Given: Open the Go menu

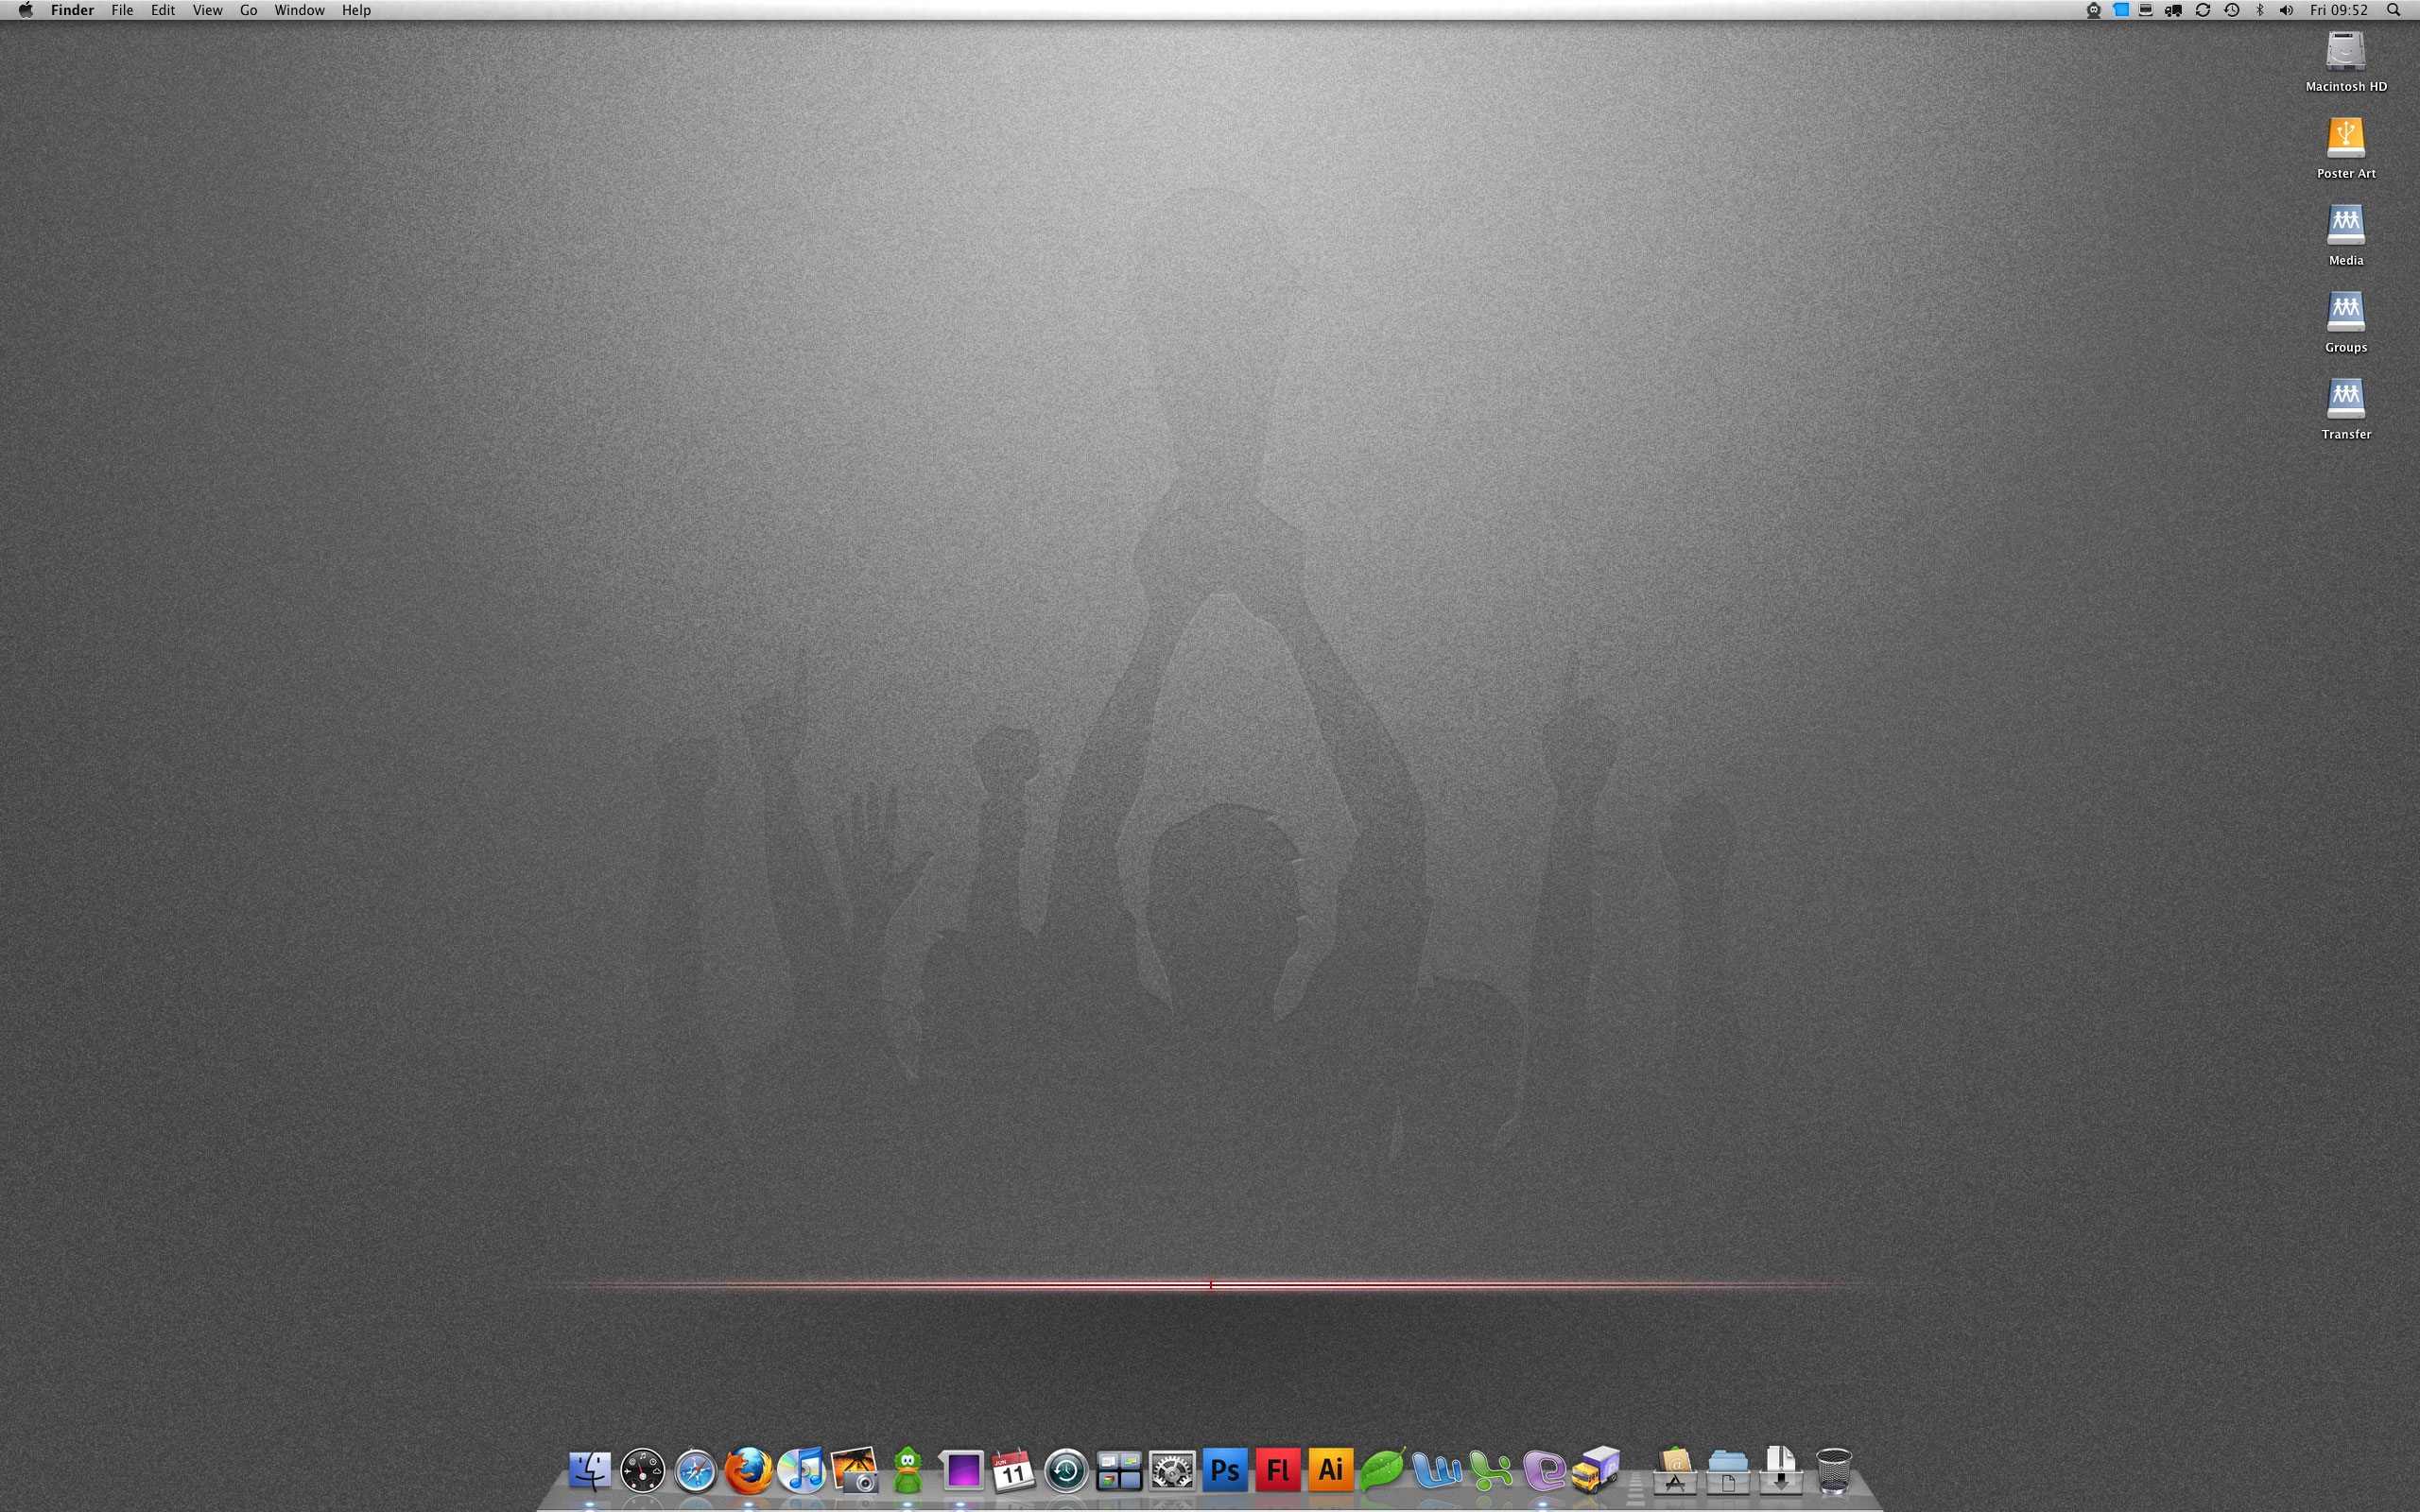Looking at the screenshot, I should [248, 10].
